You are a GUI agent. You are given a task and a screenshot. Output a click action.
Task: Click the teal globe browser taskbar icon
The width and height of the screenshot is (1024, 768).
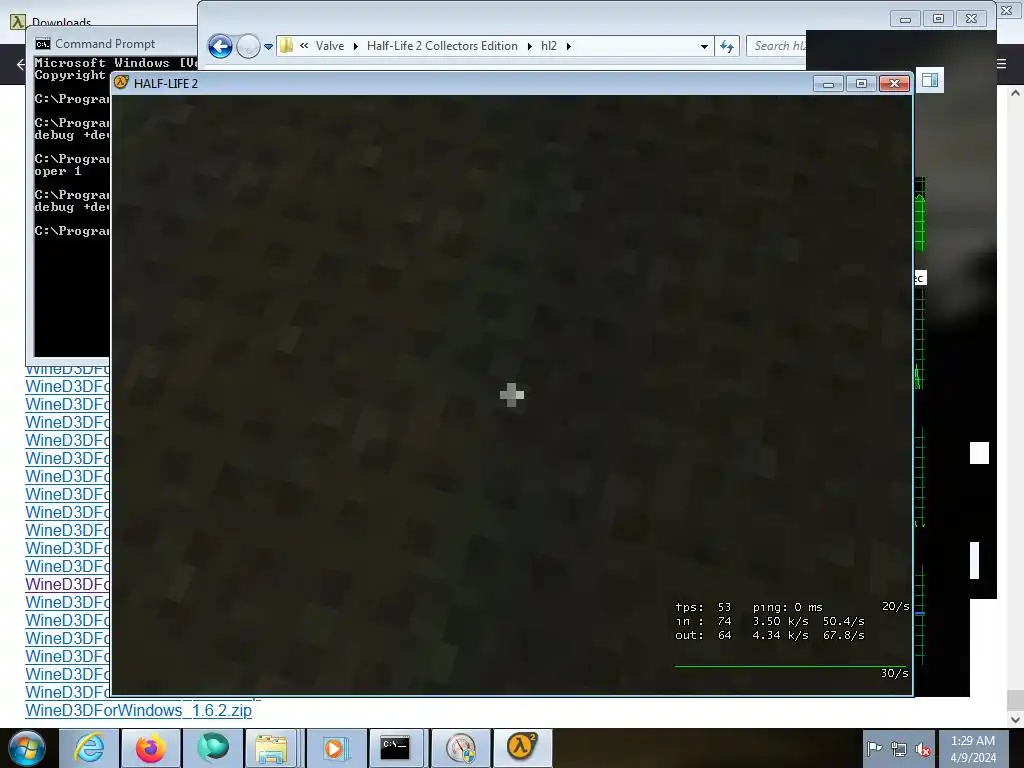coord(212,748)
